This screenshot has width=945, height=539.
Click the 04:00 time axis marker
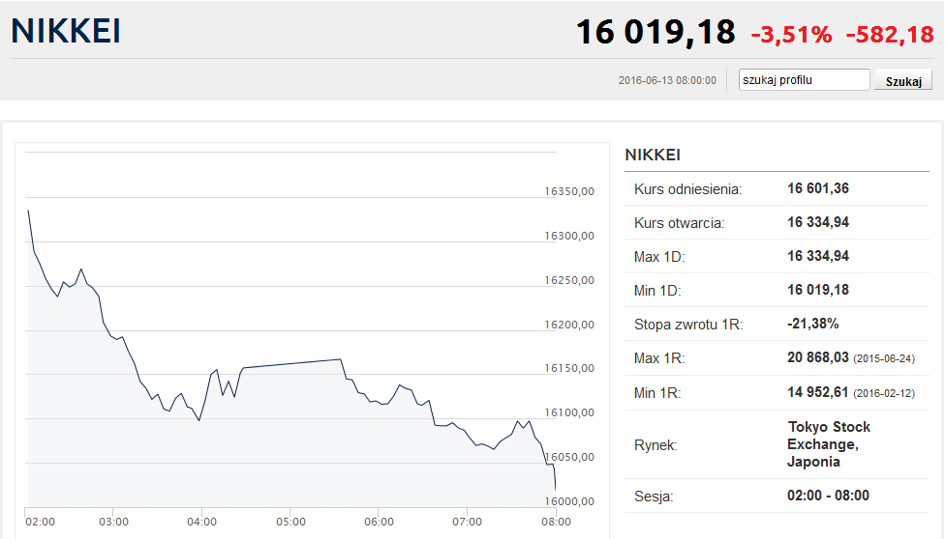click(202, 522)
